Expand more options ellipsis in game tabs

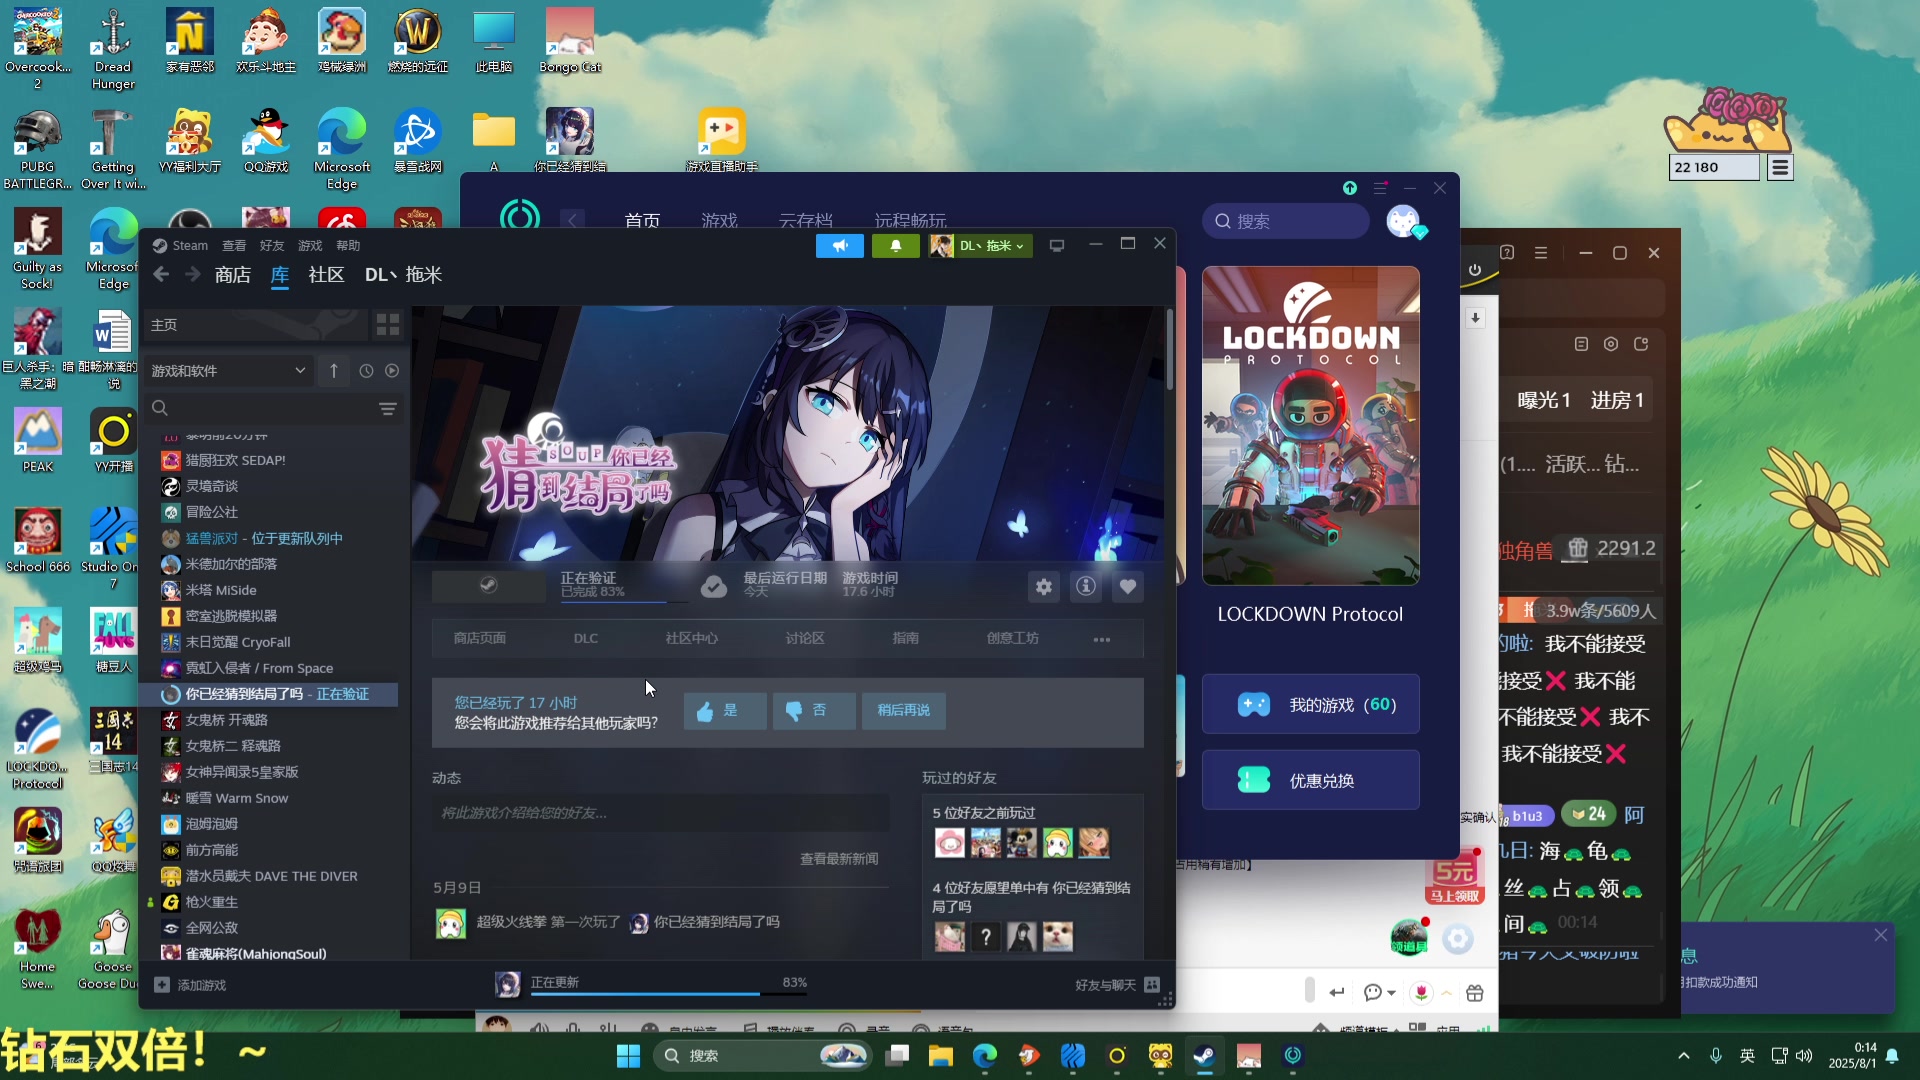pyautogui.click(x=1102, y=639)
